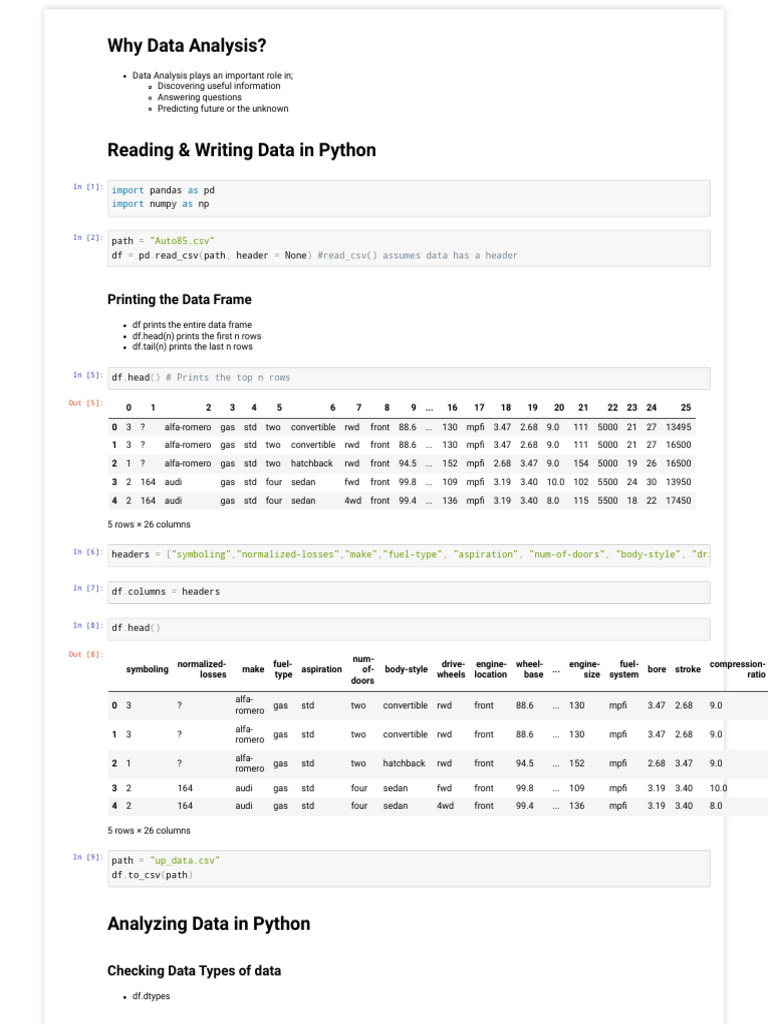Click the 'Why Data Analysis?' heading
This screenshot has height=1024, width=768.
pyautogui.click(x=187, y=46)
